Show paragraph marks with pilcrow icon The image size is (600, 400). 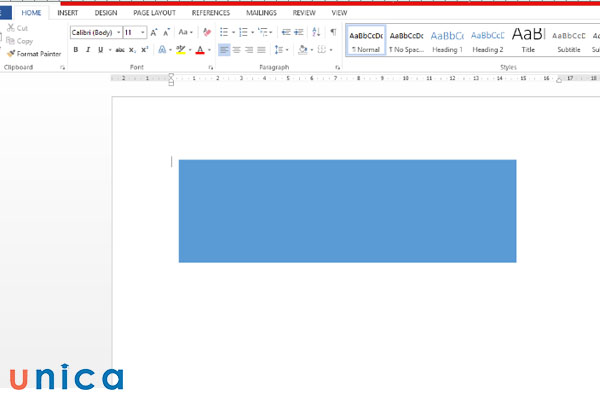pos(333,32)
